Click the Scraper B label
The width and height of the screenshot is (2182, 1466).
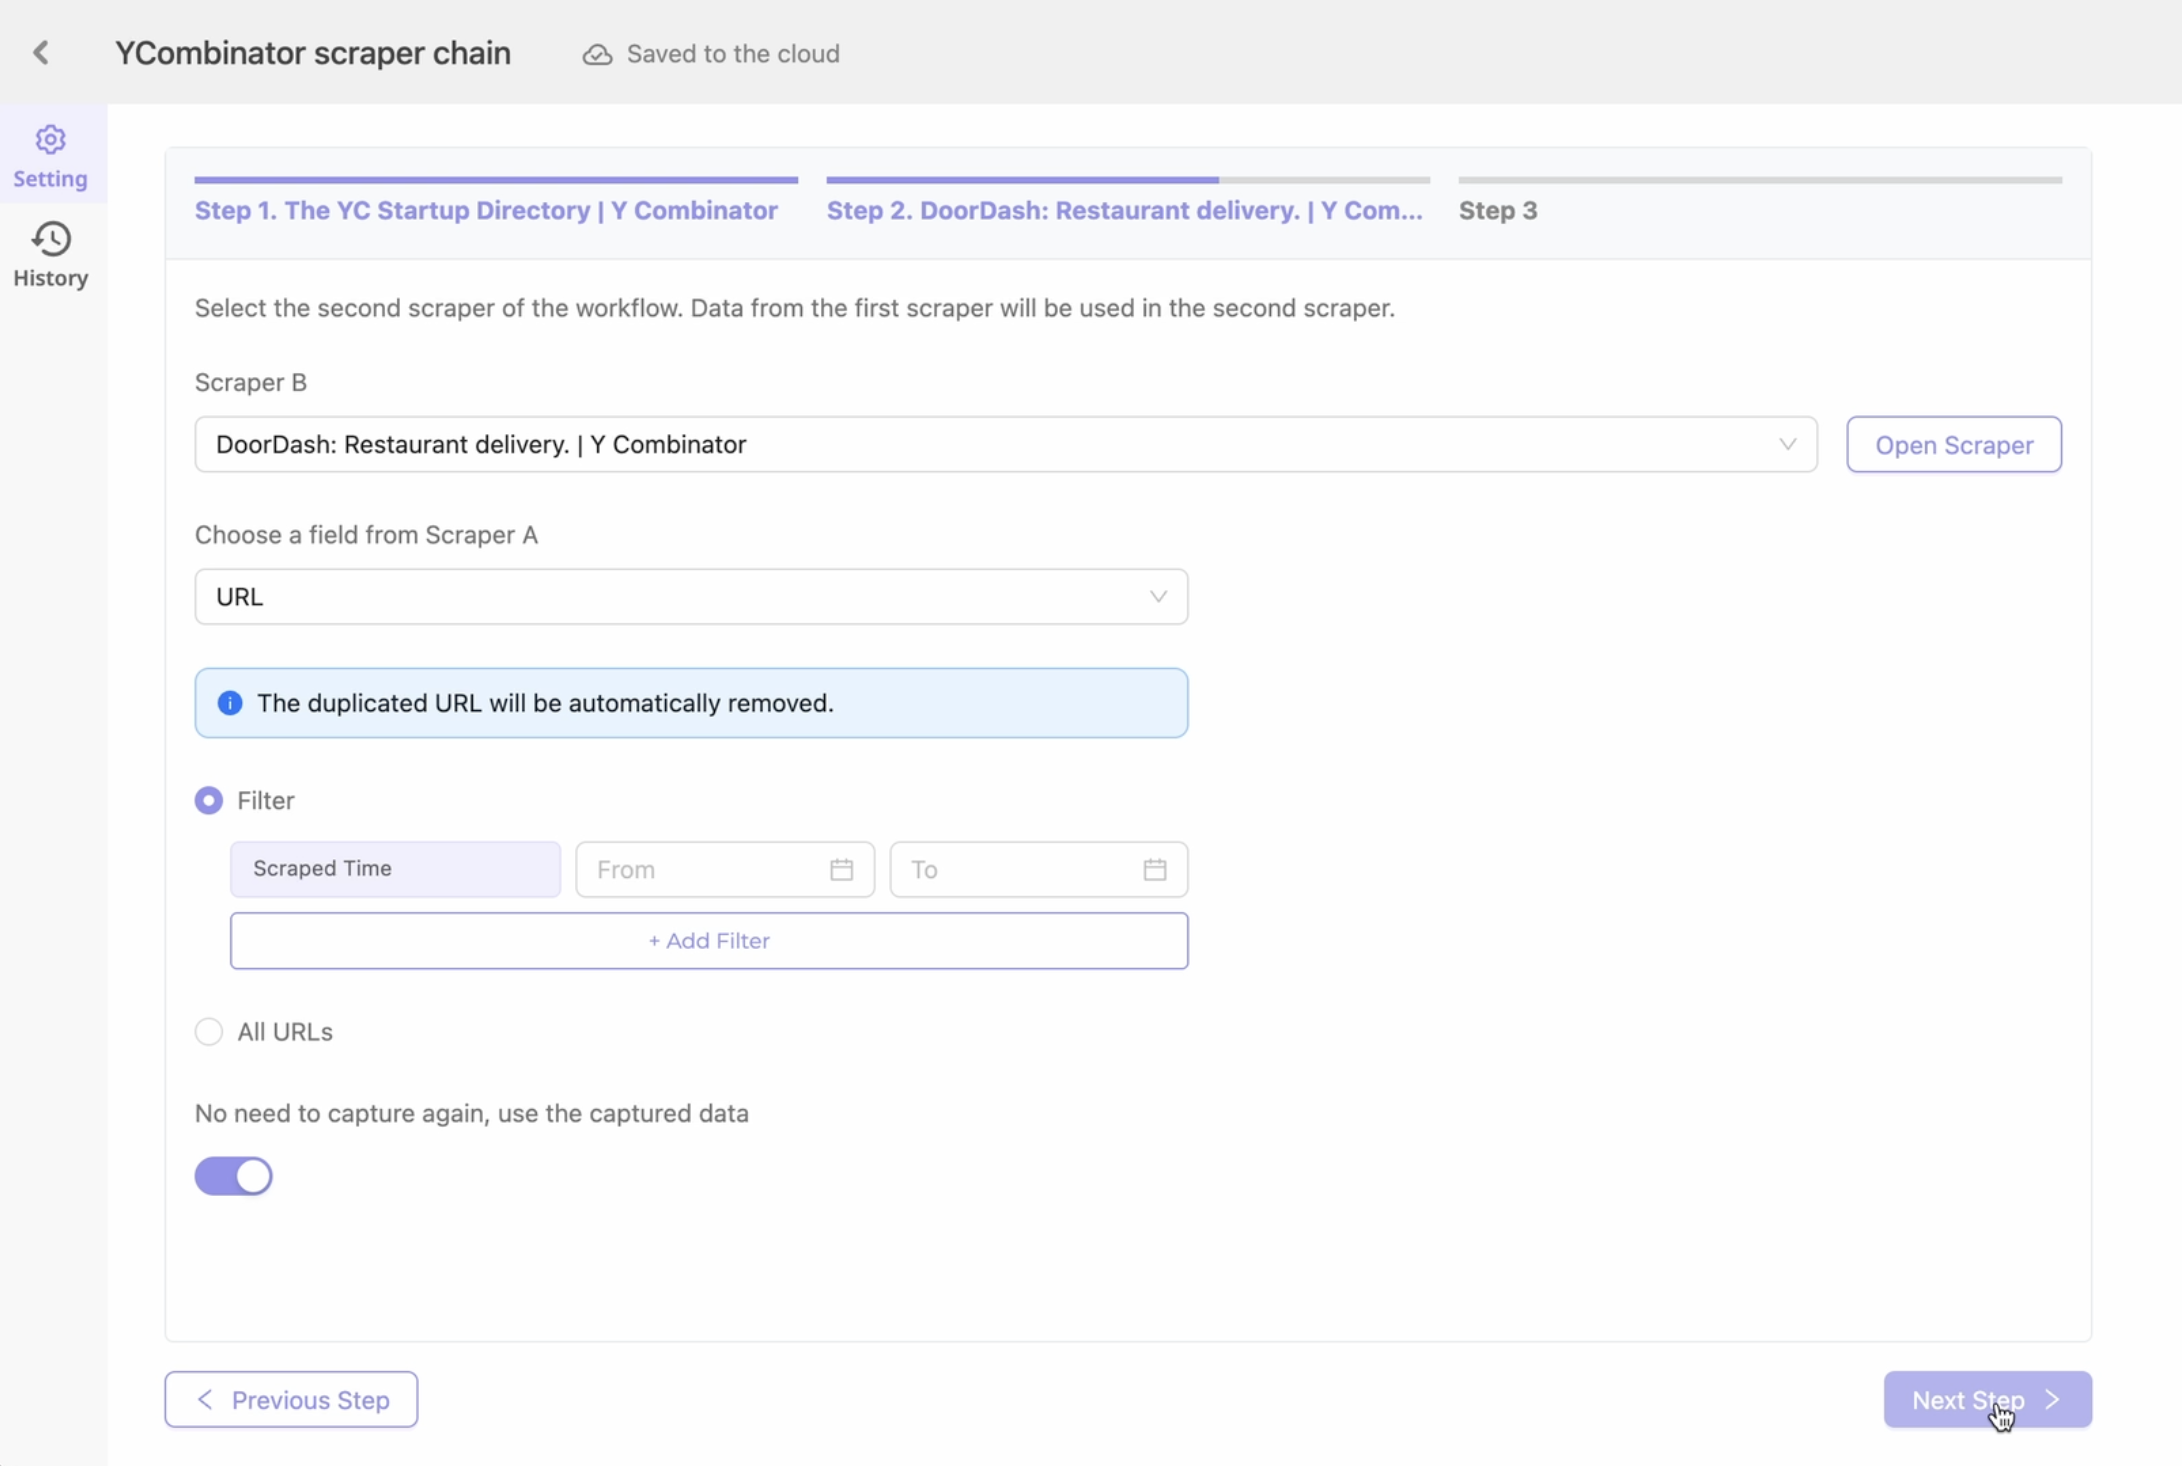(x=251, y=382)
